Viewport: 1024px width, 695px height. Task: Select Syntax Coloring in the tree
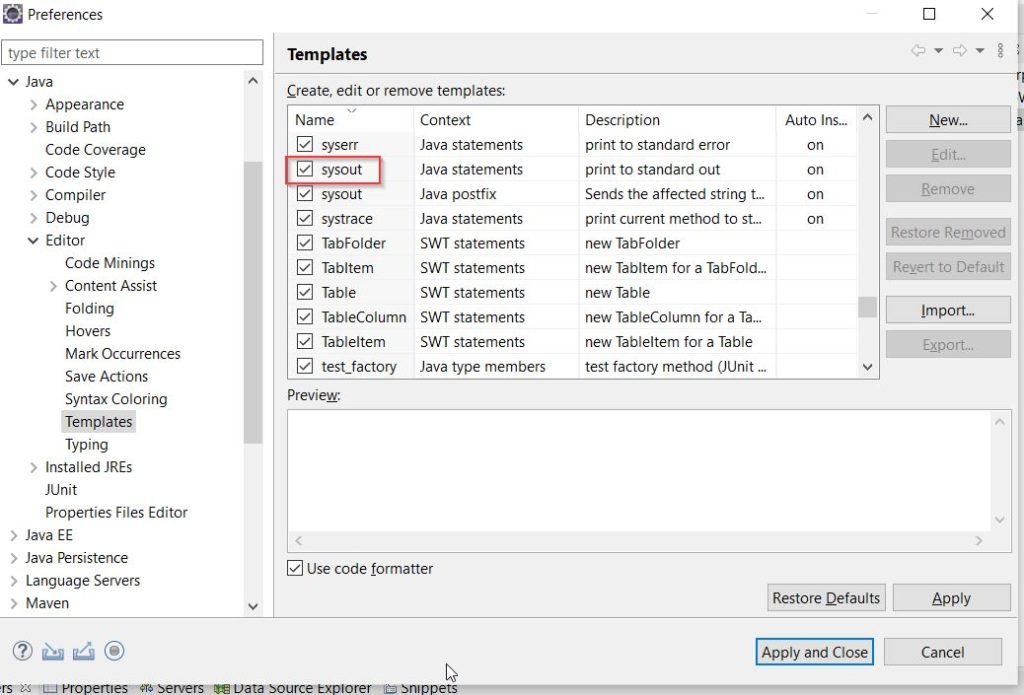pyautogui.click(x=116, y=399)
